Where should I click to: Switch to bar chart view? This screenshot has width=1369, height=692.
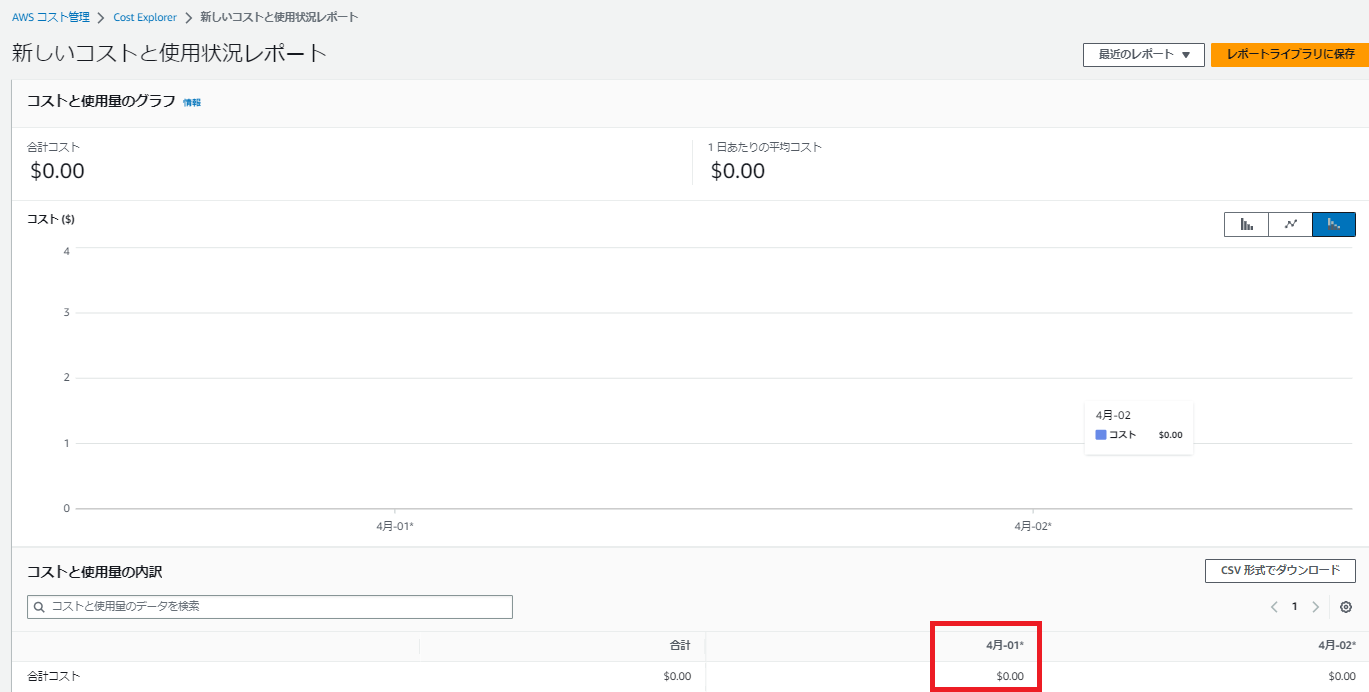[x=1246, y=224]
